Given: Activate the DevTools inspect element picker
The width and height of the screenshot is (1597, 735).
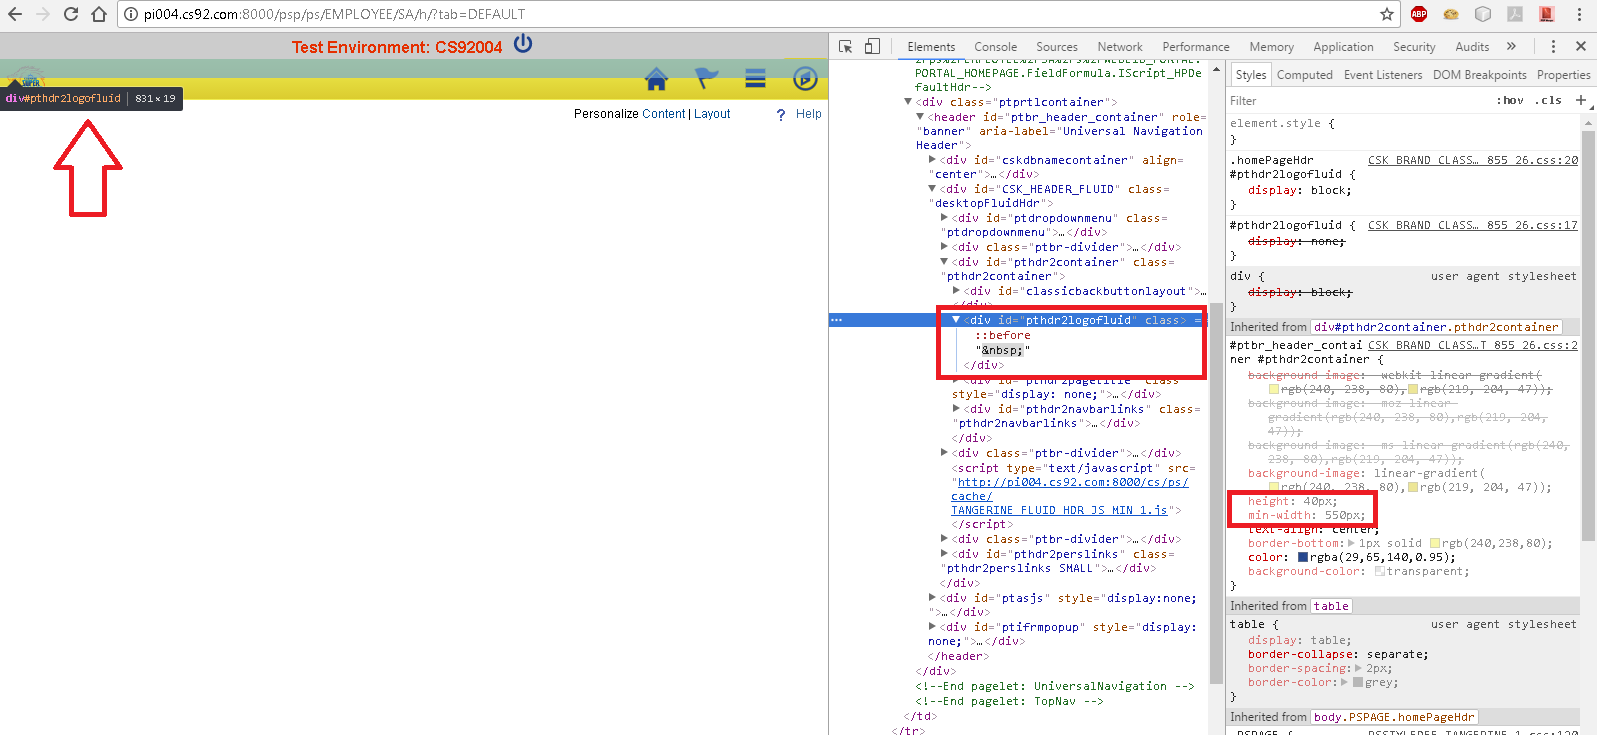Looking at the screenshot, I should point(846,46).
